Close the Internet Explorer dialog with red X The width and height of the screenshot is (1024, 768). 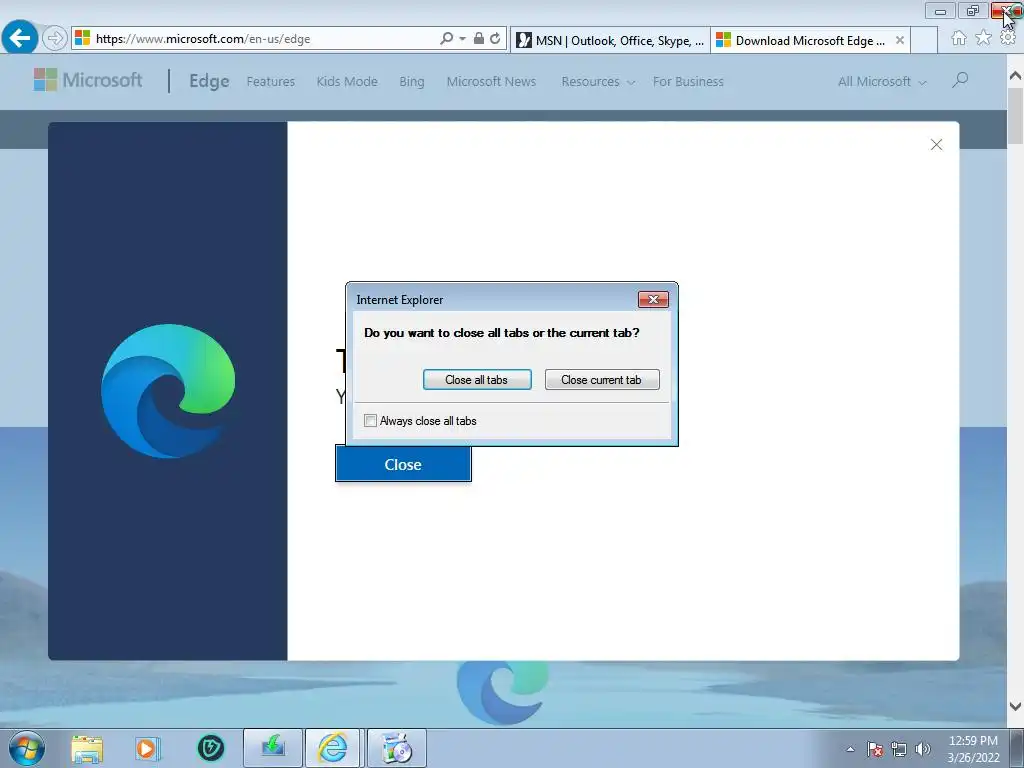(x=653, y=299)
